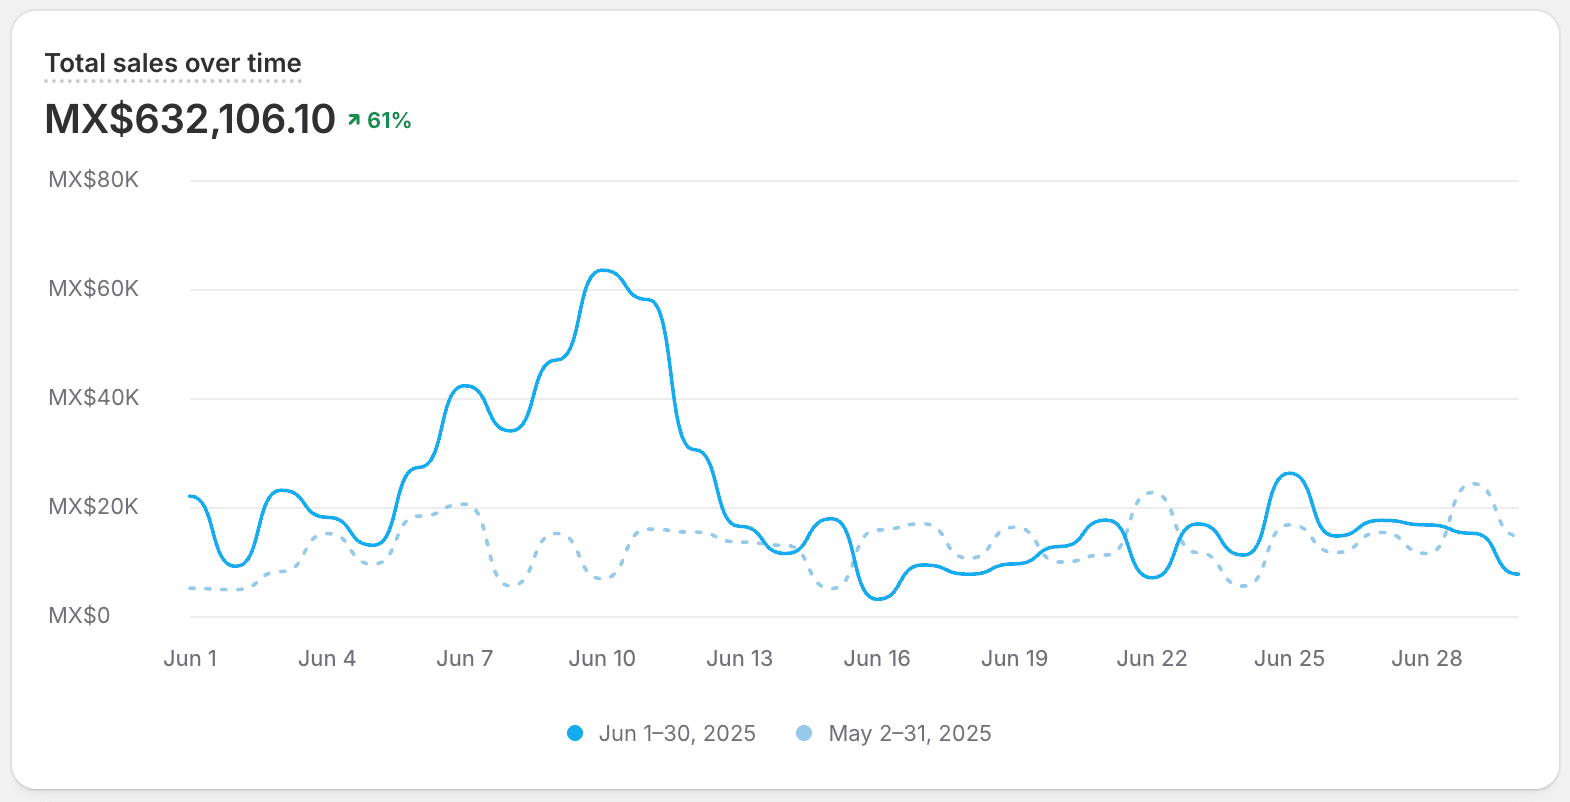Viewport: 1570px width, 802px height.
Task: Click the dashed May line peak near Jun 22
Action: click(x=1152, y=493)
